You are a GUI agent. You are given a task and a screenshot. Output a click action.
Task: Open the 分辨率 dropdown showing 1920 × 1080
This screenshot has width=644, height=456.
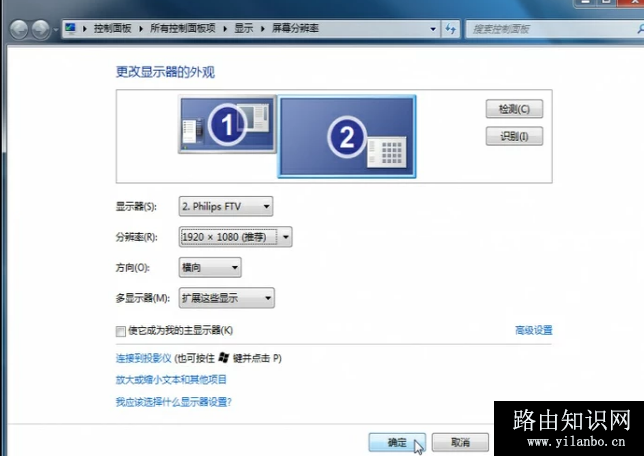(x=235, y=237)
